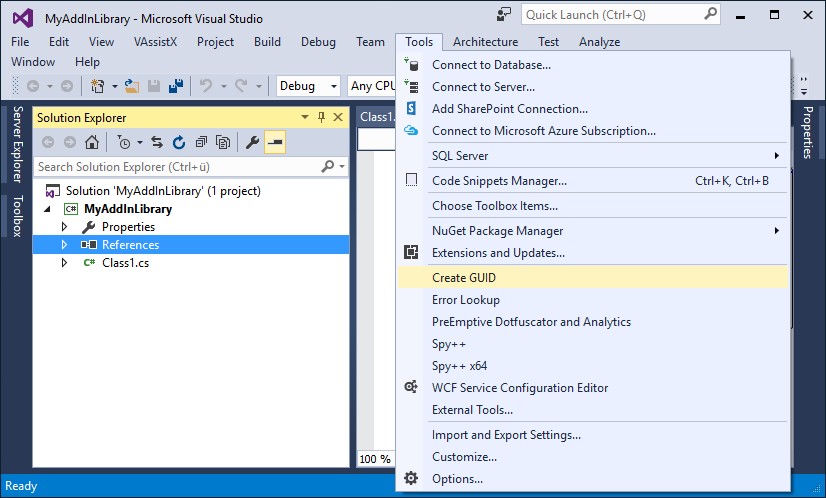This screenshot has height=498, width=826.
Task: Choose Options... in the Tools menu
Action: click(457, 479)
